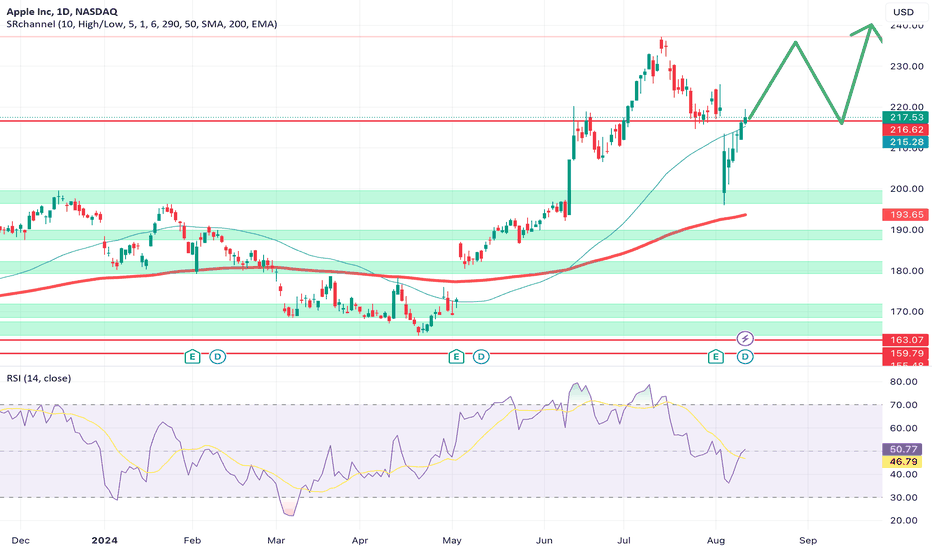The width and height of the screenshot is (932, 550).
Task: Click the 200.00 price axis label
Action: coord(906,189)
